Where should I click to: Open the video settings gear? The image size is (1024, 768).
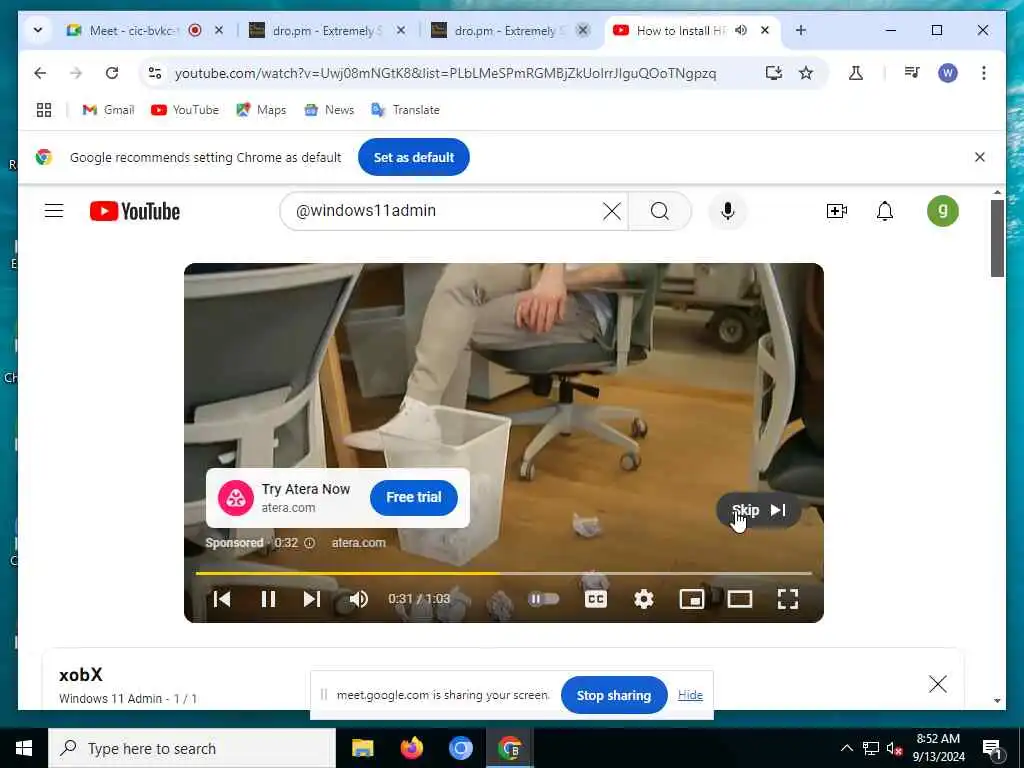pos(643,599)
